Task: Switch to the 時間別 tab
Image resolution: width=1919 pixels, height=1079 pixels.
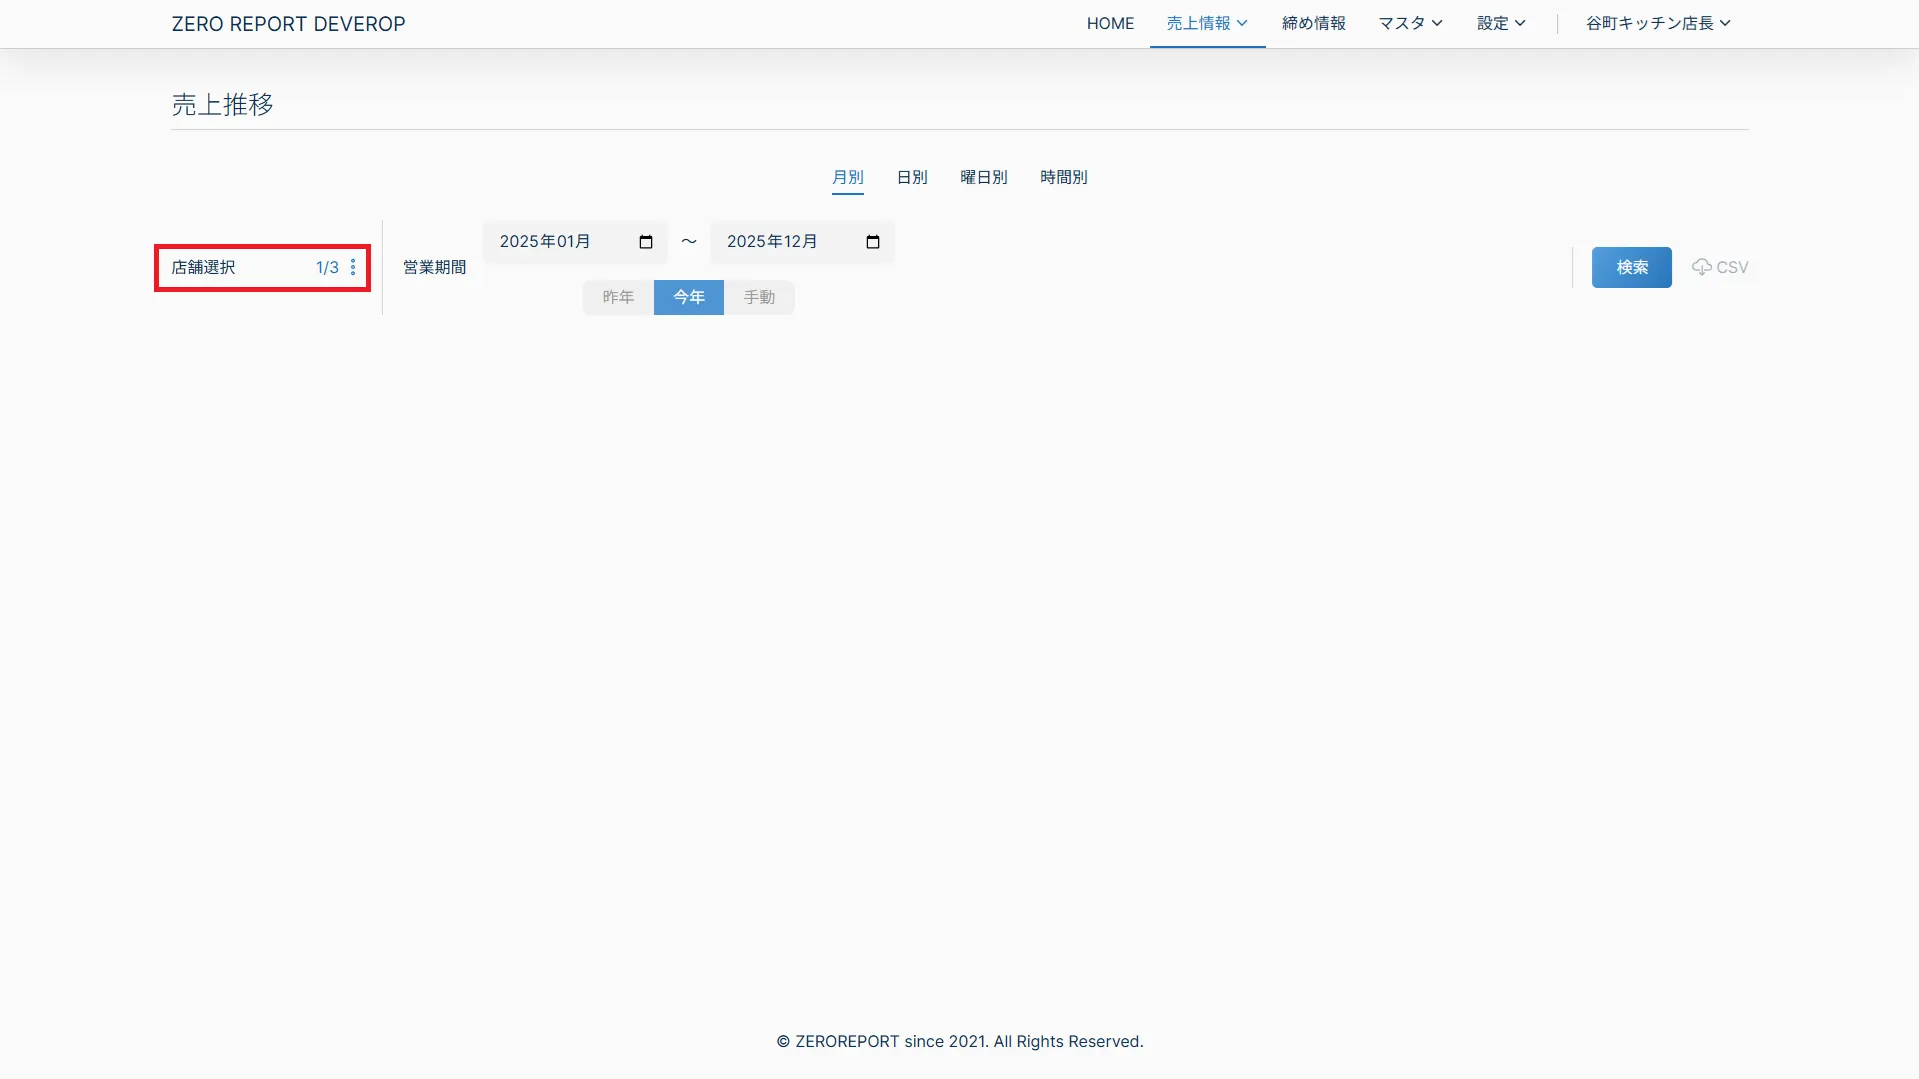Action: (x=1063, y=177)
